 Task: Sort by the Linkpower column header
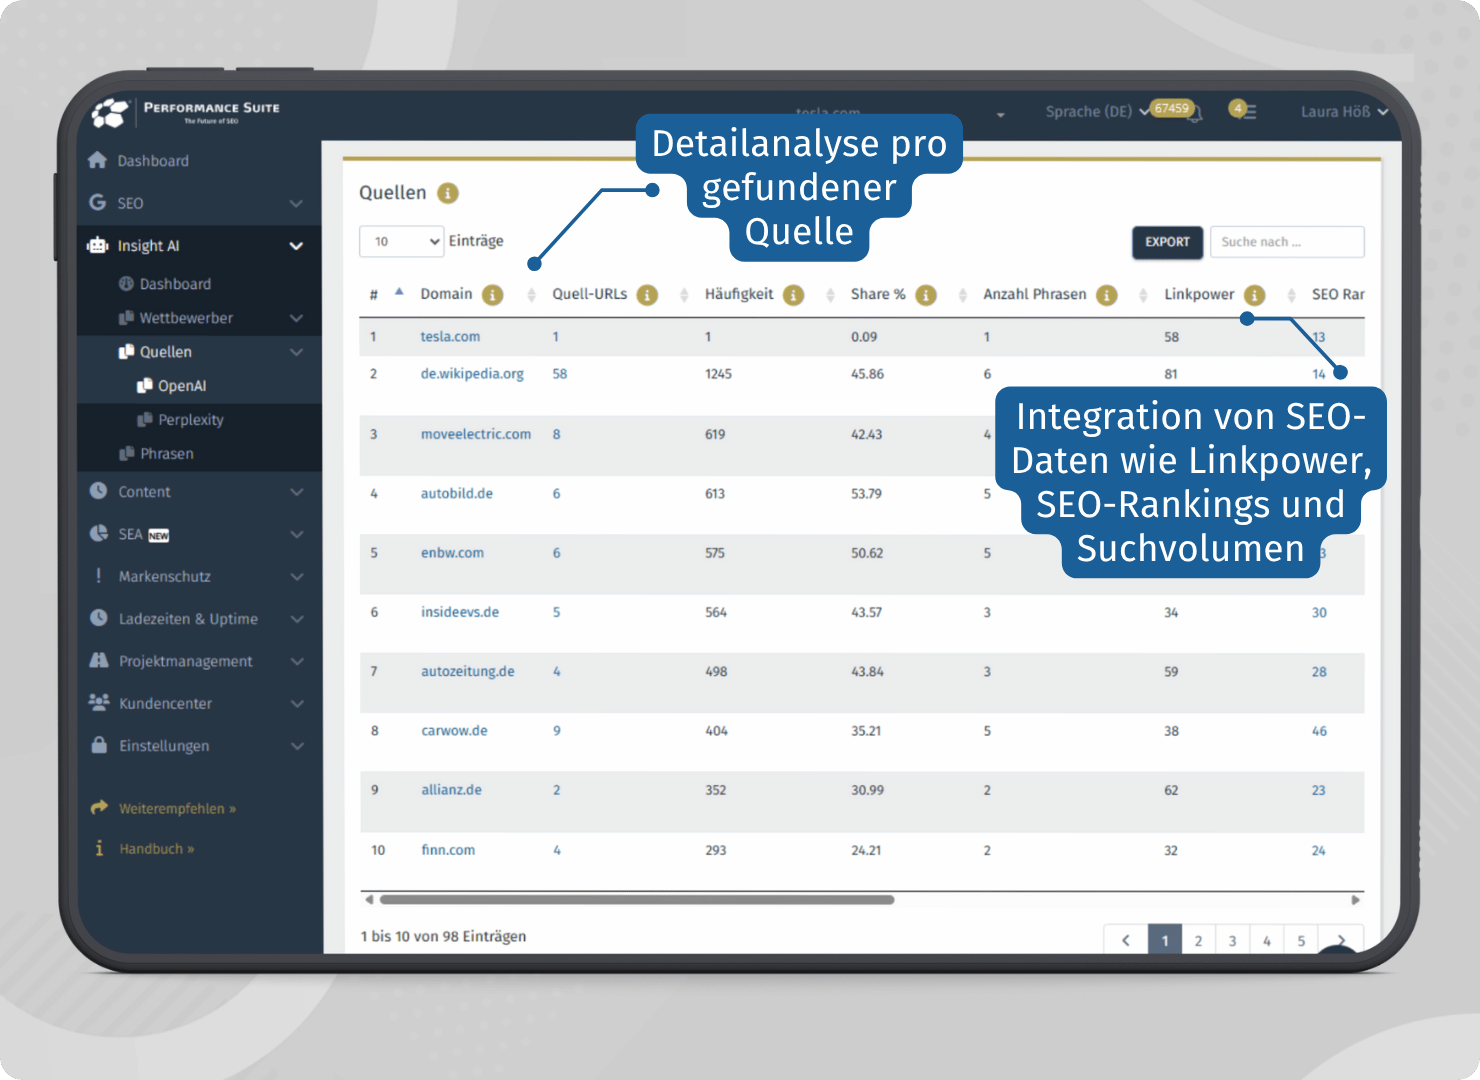point(1199,294)
